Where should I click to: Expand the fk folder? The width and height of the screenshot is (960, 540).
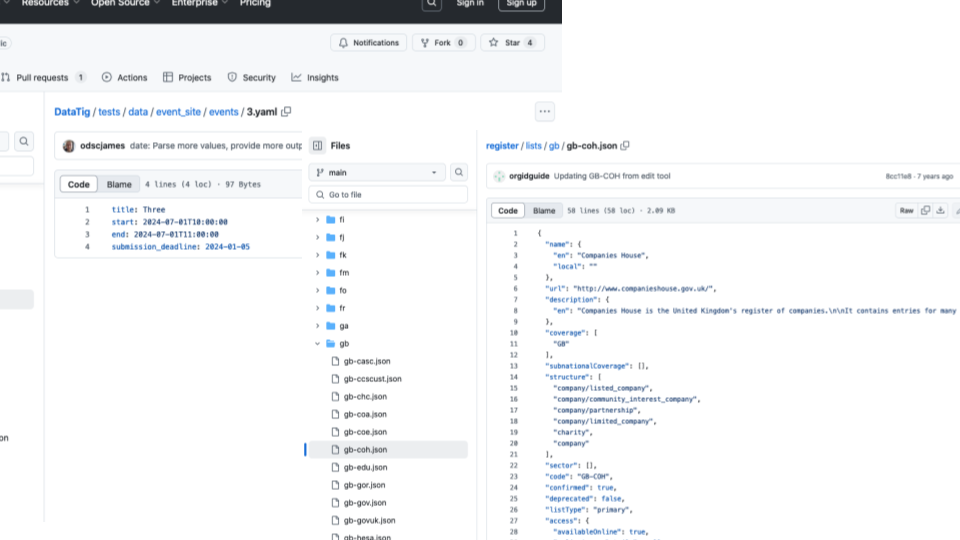click(317, 255)
